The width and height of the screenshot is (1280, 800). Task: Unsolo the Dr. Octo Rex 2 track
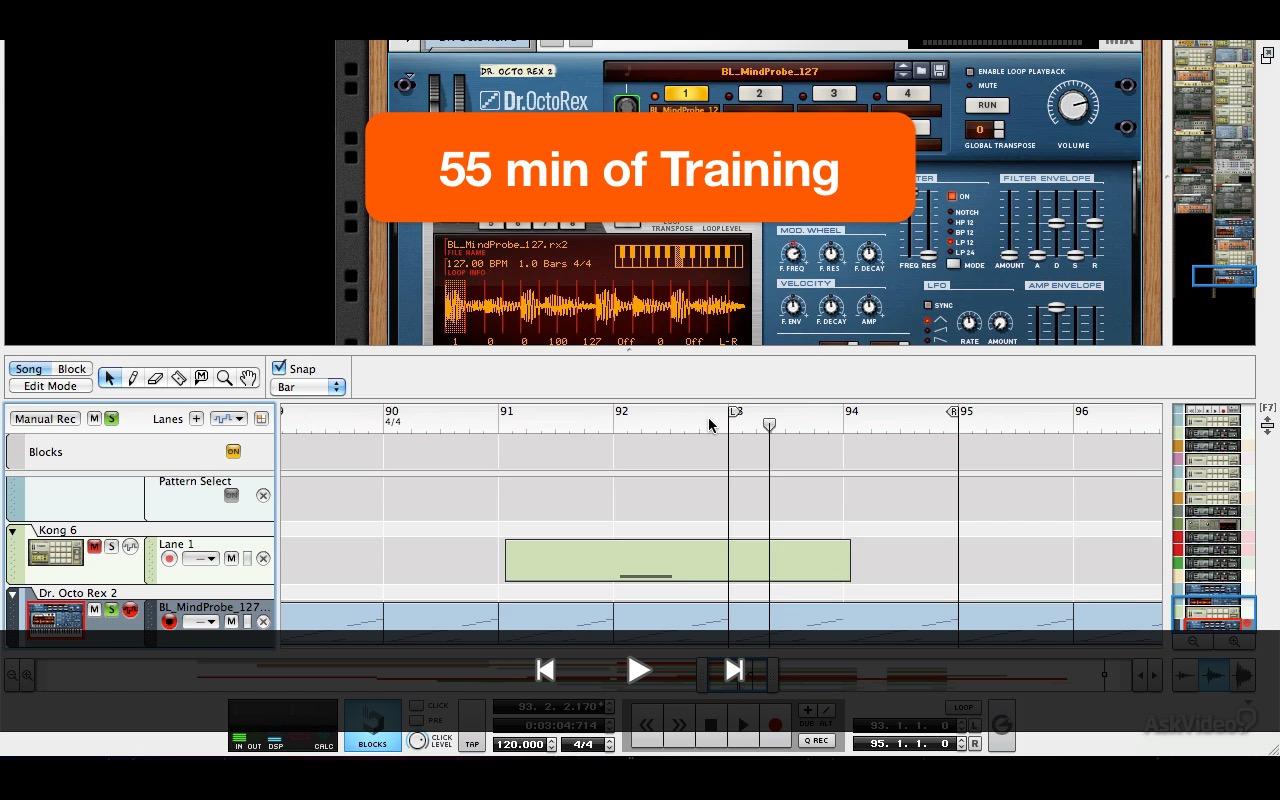pos(112,609)
